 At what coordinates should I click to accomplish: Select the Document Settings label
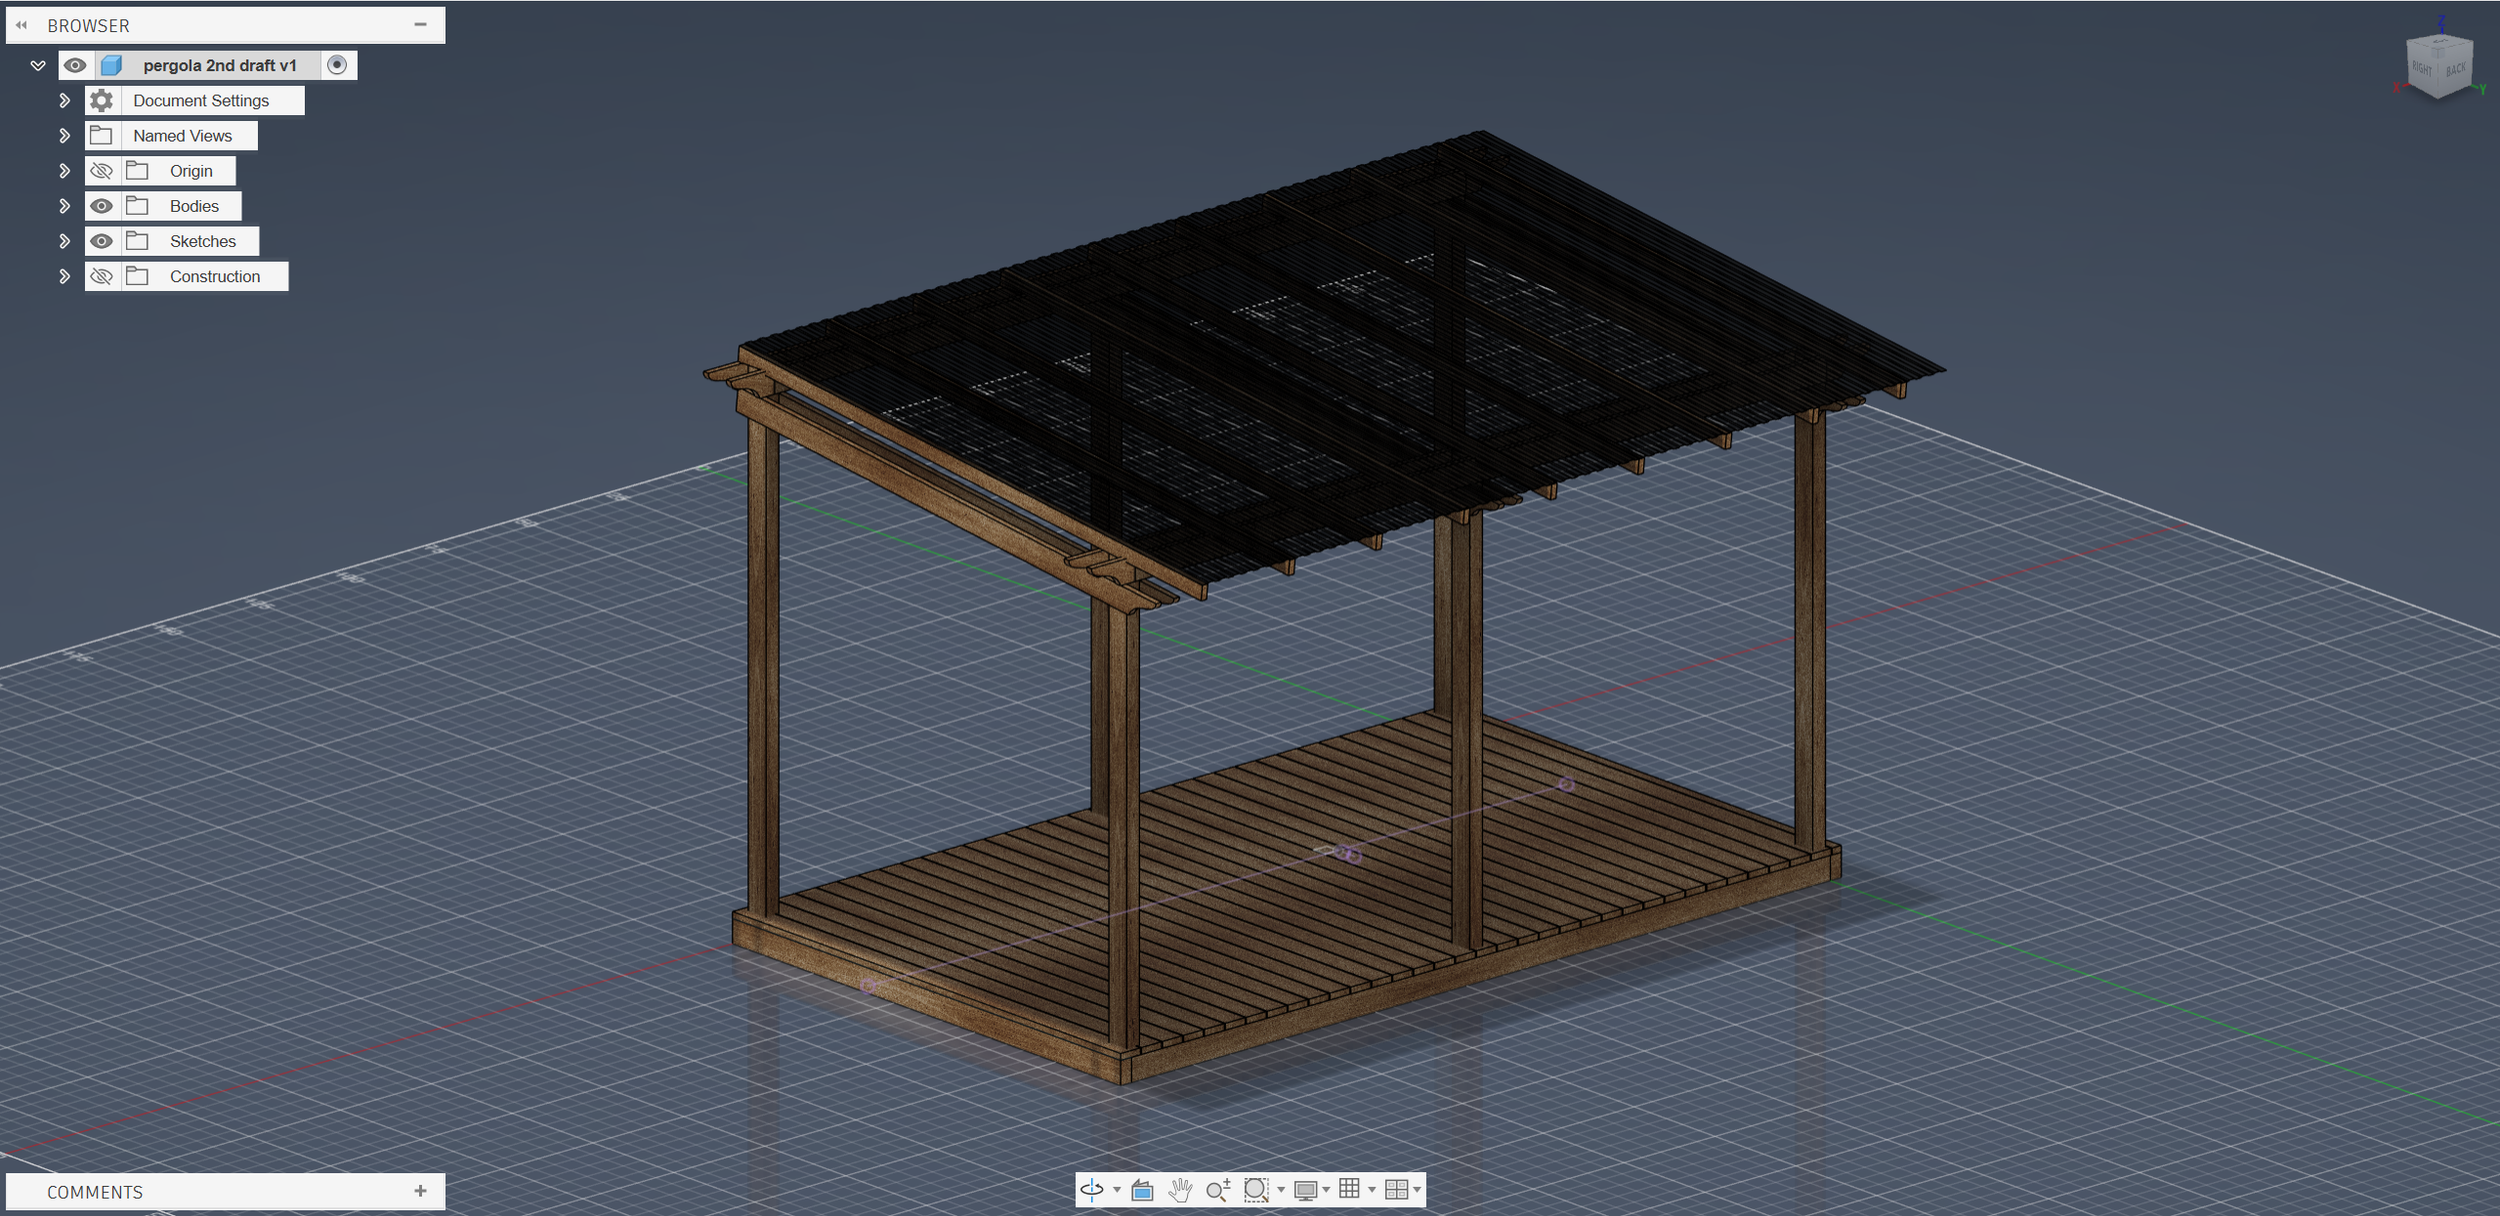point(201,101)
